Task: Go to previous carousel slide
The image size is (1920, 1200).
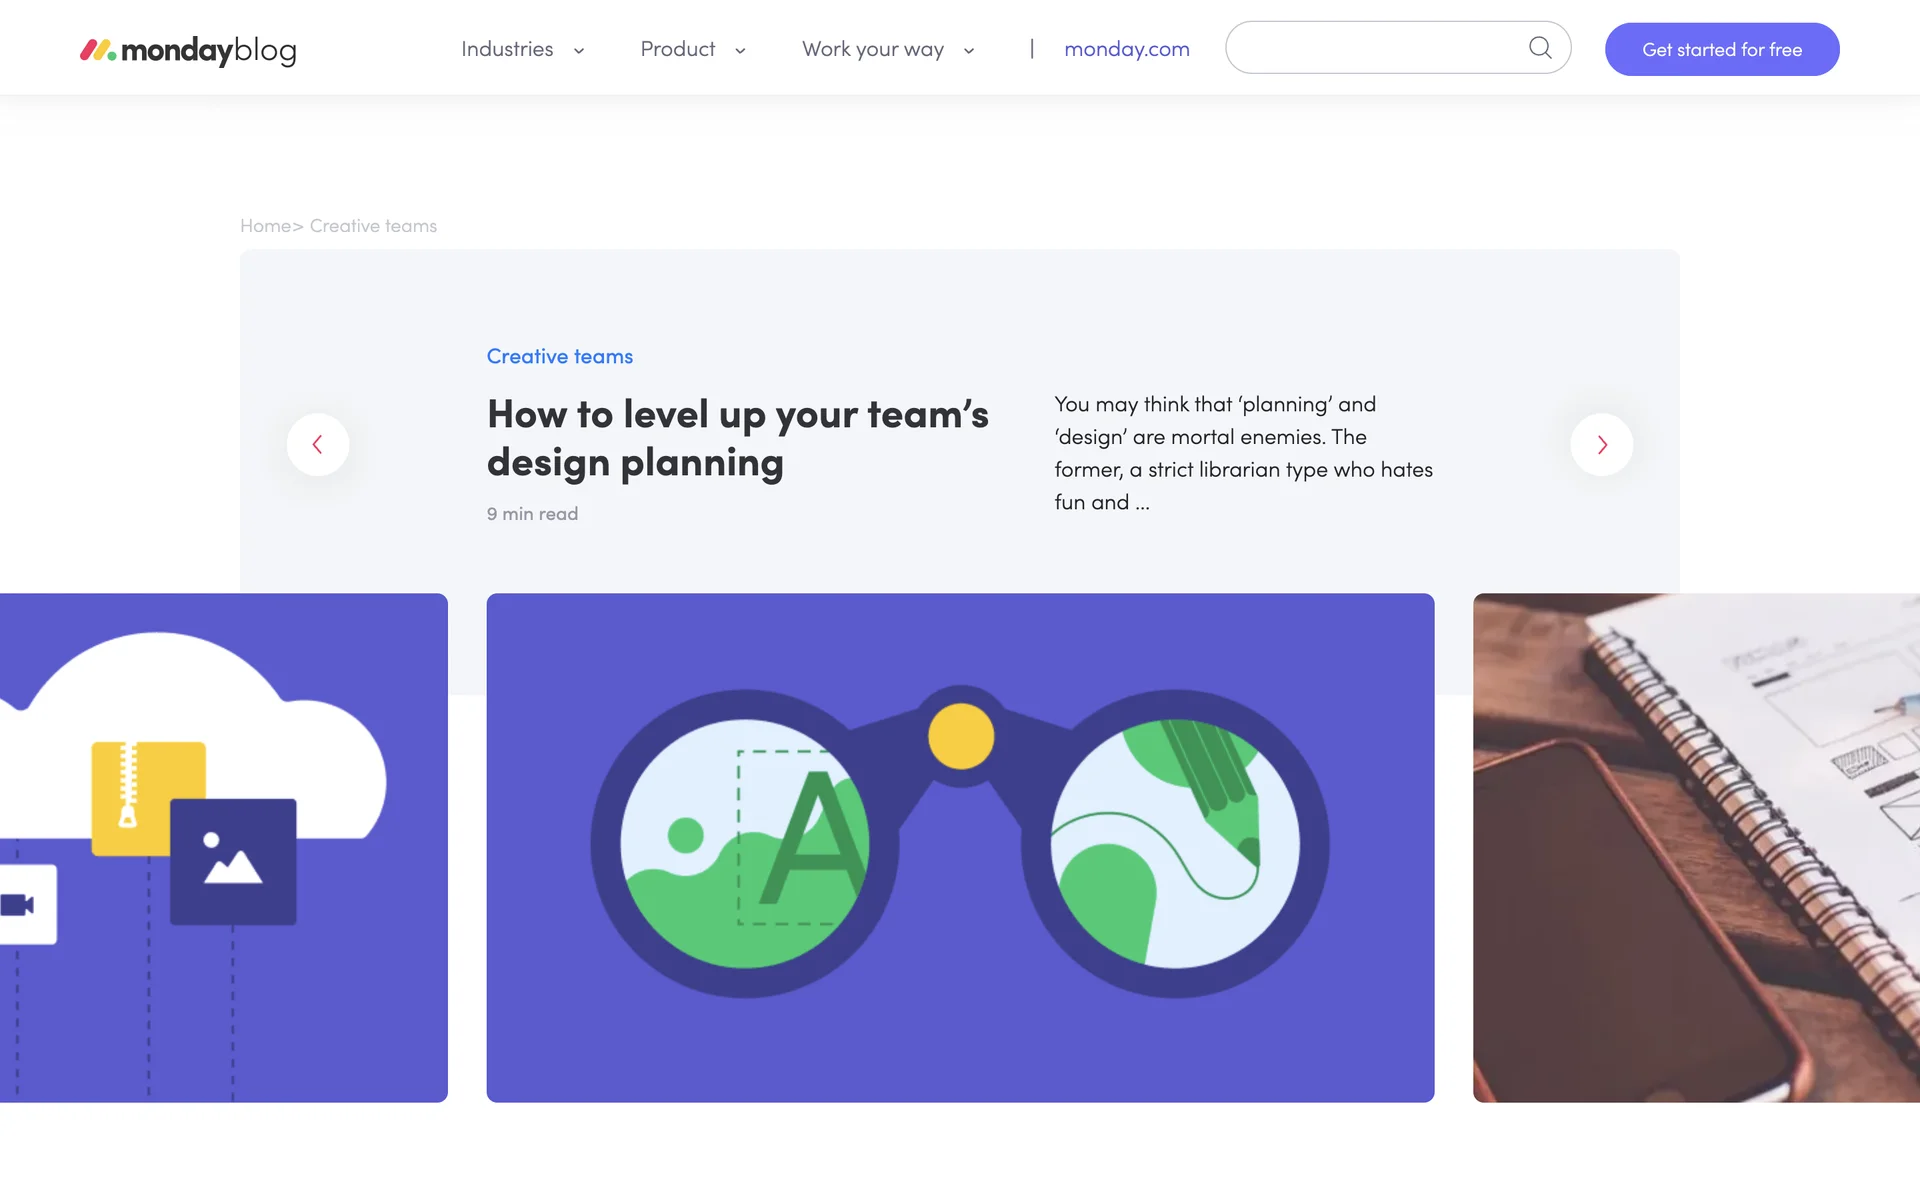Action: pos(318,445)
